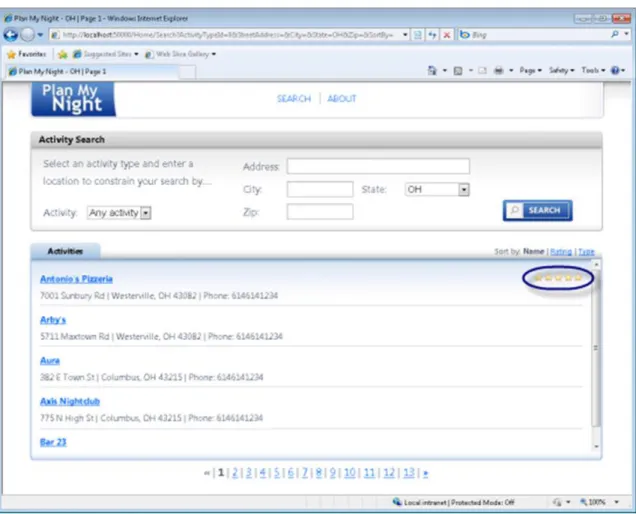This screenshot has width=636, height=514.
Task: Open the Tools menu
Action: pyautogui.click(x=593, y=71)
